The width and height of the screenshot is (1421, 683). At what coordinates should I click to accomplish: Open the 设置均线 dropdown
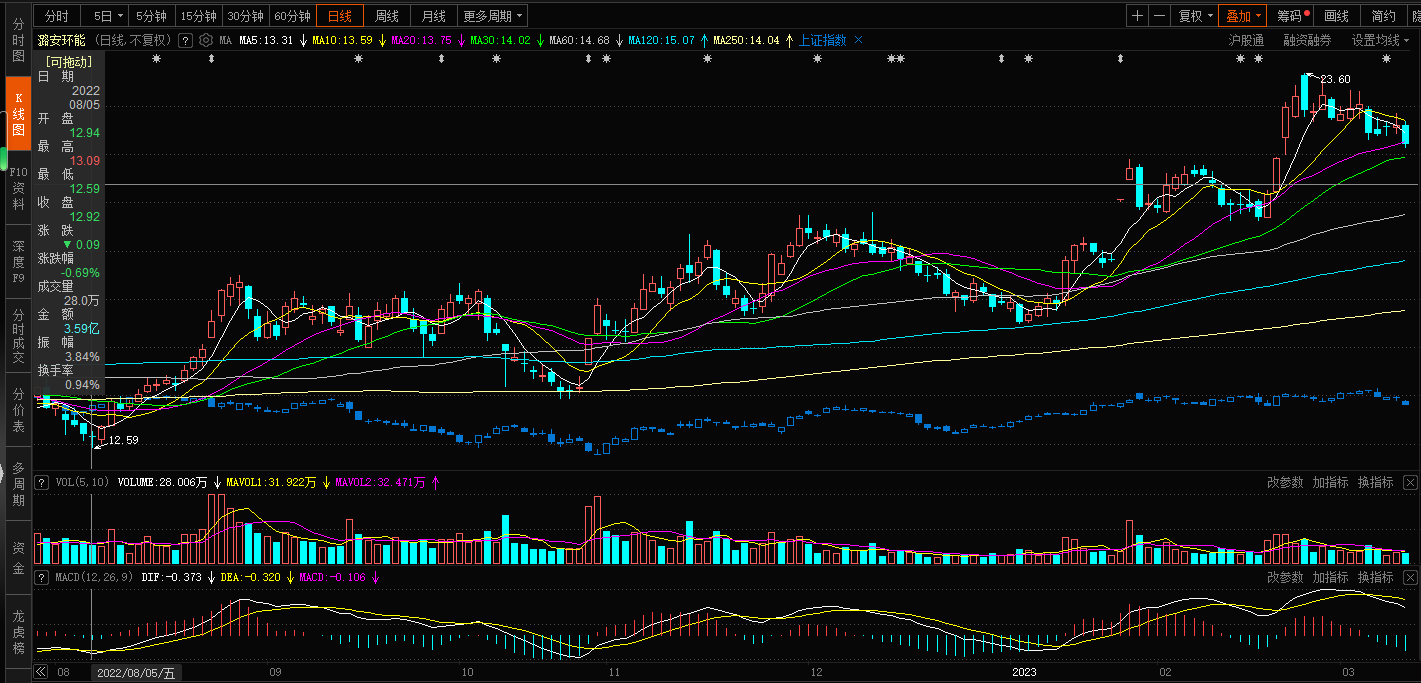tap(1381, 40)
